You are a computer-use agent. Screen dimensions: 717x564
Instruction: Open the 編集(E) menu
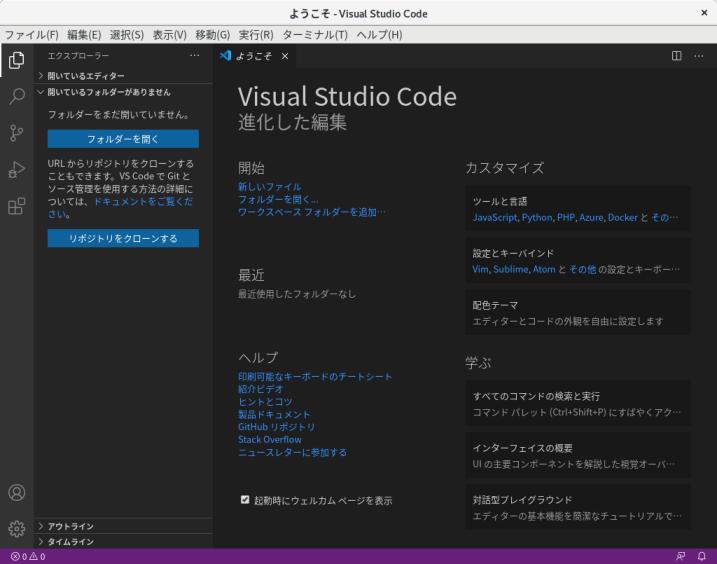tap(84, 35)
